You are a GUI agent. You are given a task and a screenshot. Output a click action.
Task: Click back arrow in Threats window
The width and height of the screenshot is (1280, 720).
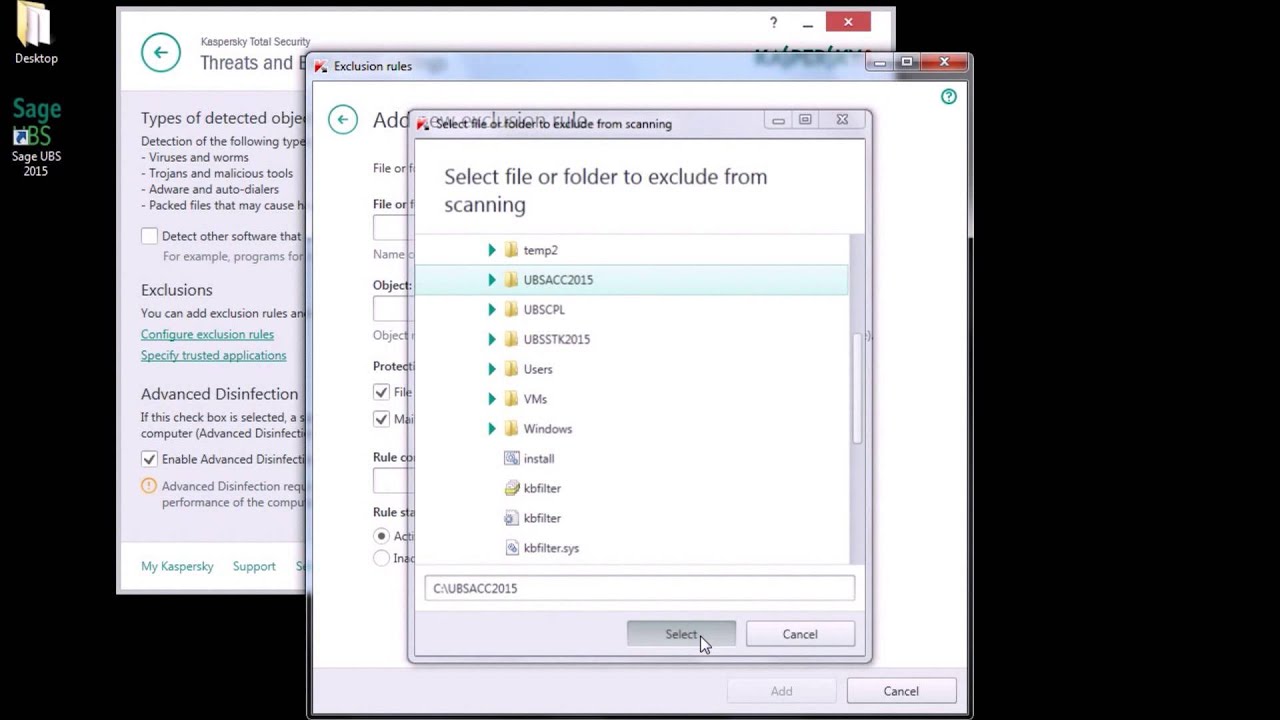click(x=161, y=52)
